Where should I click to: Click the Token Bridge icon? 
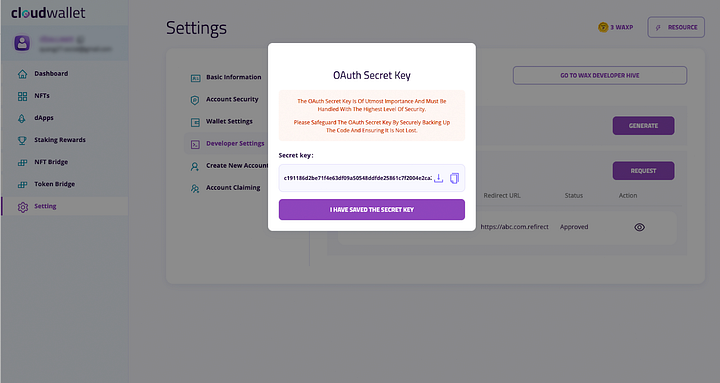[22, 185]
